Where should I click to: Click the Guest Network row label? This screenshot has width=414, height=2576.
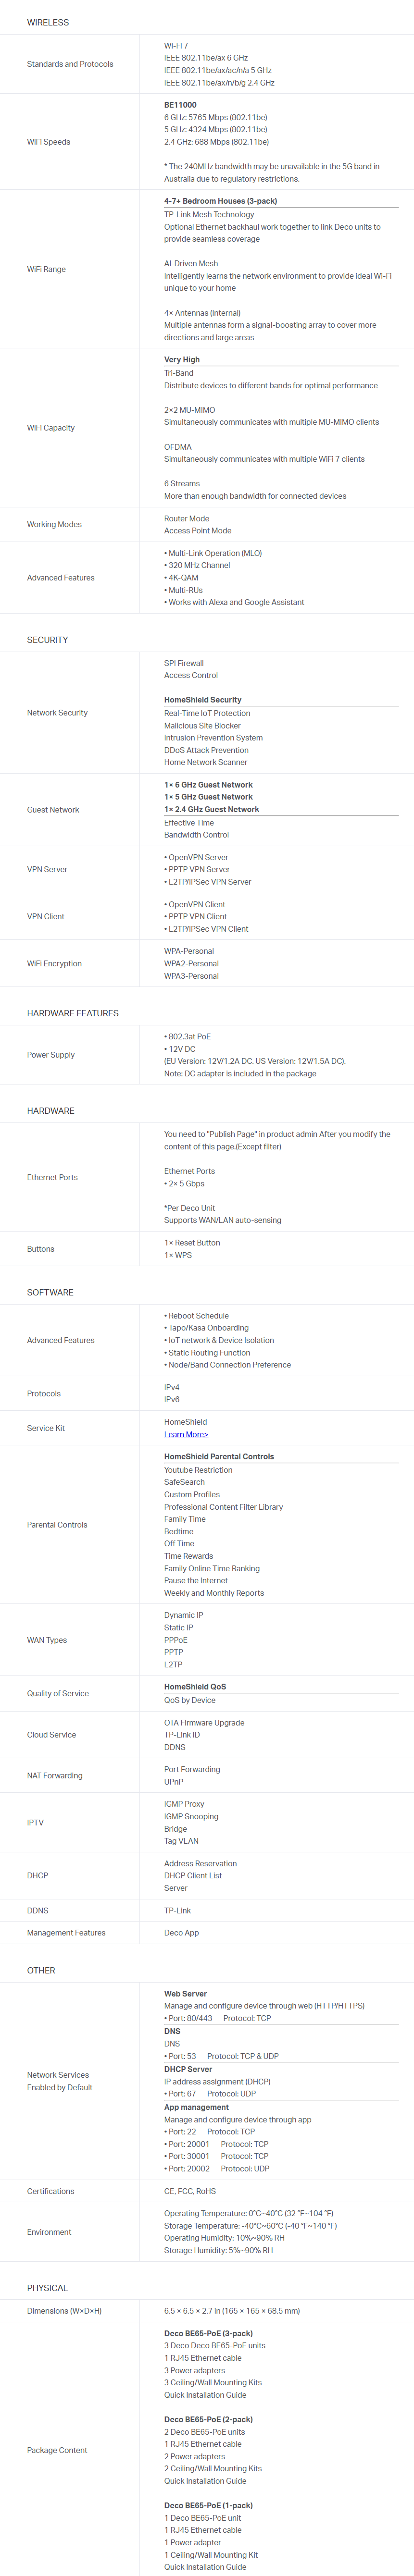tap(53, 810)
